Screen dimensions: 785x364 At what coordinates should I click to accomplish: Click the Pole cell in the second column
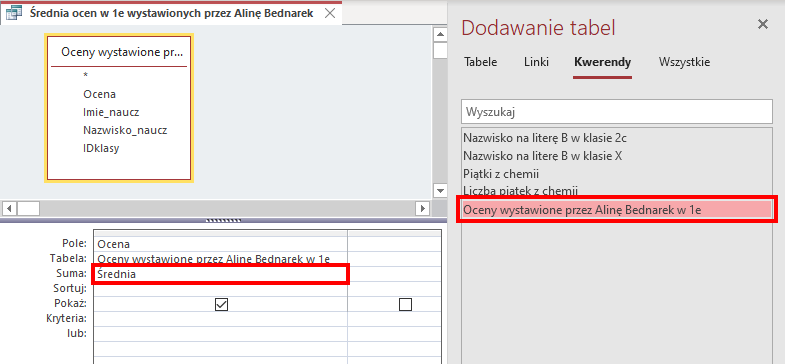coord(394,244)
